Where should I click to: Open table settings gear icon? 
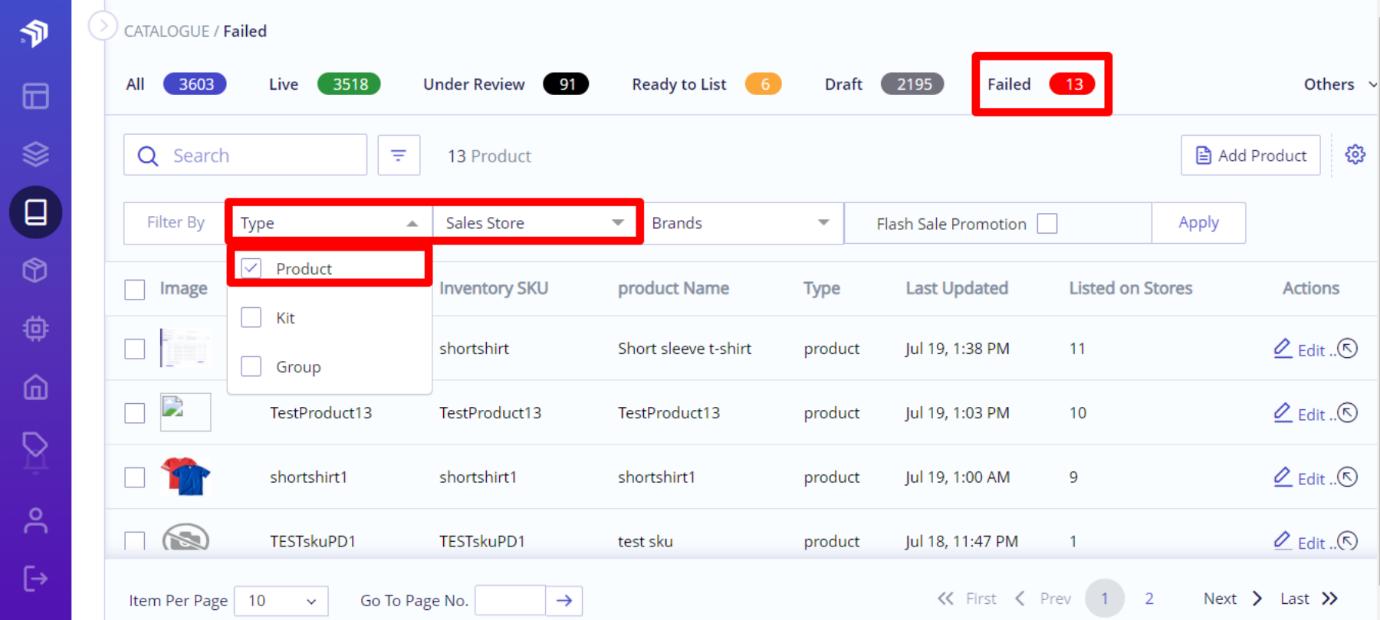[x=1355, y=155]
